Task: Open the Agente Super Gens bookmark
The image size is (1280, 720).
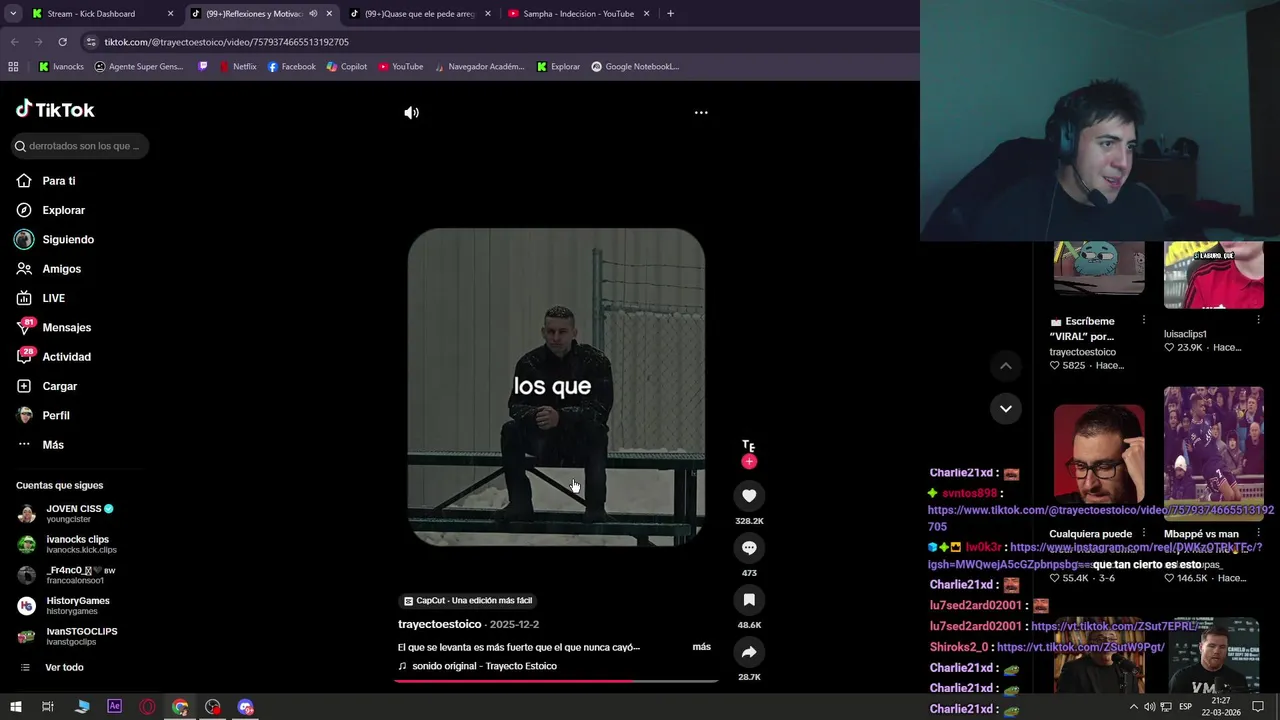Action: [x=139, y=67]
